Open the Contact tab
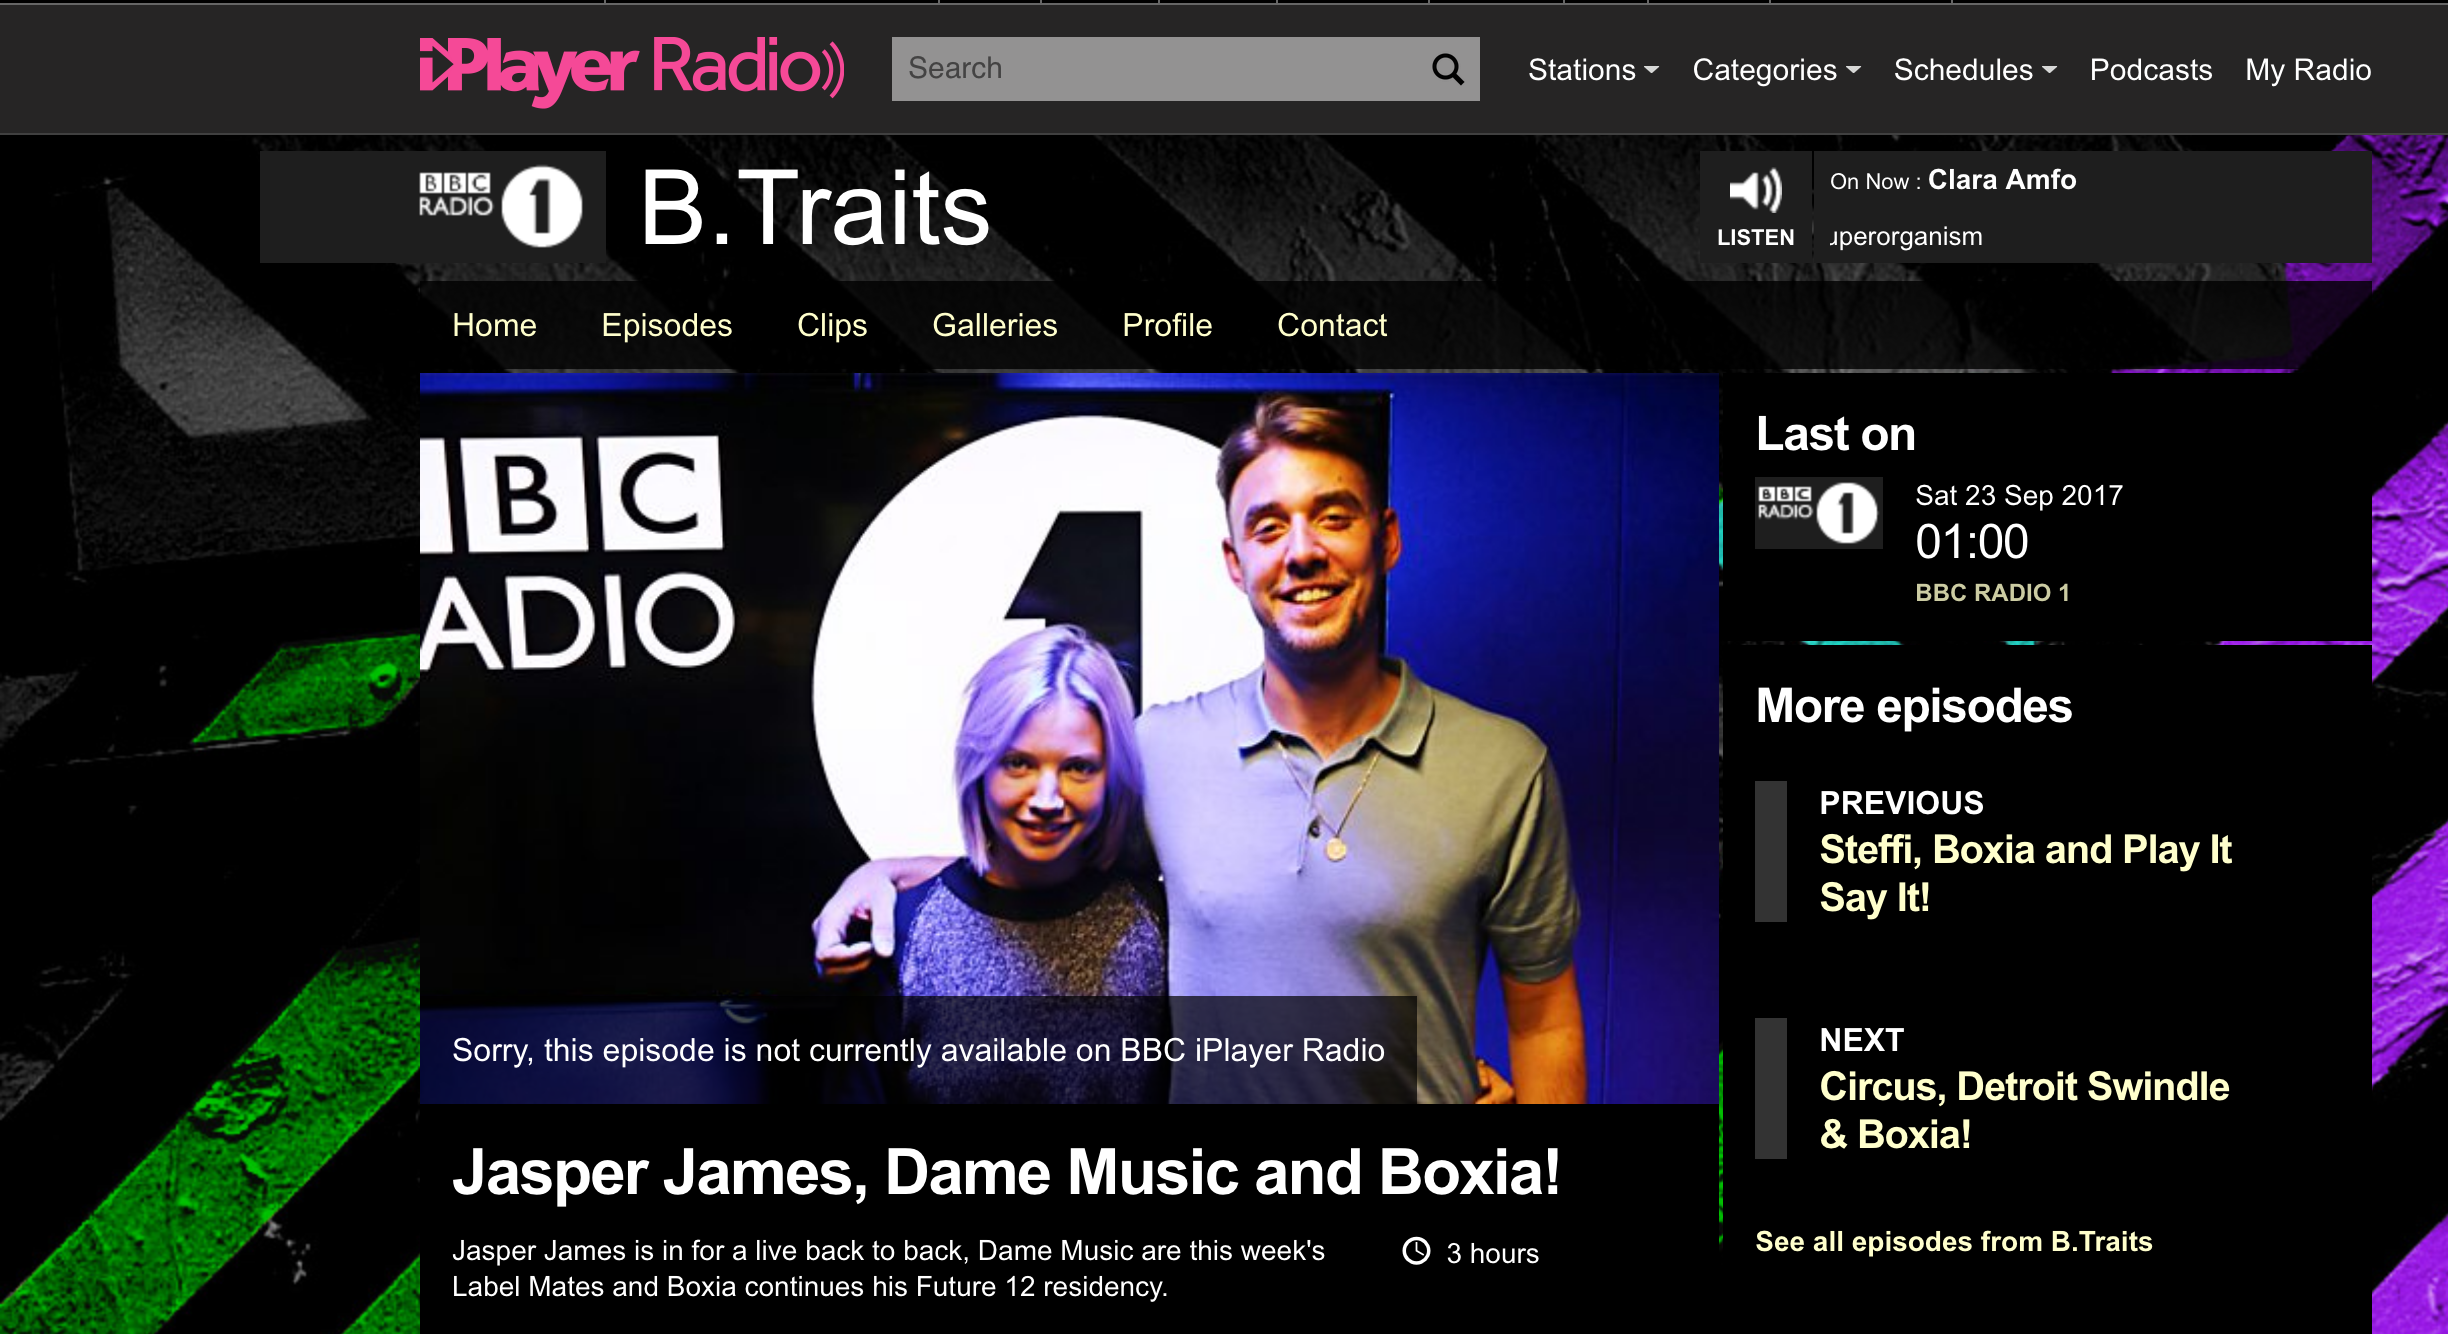Image resolution: width=2448 pixels, height=1334 pixels. (1332, 325)
